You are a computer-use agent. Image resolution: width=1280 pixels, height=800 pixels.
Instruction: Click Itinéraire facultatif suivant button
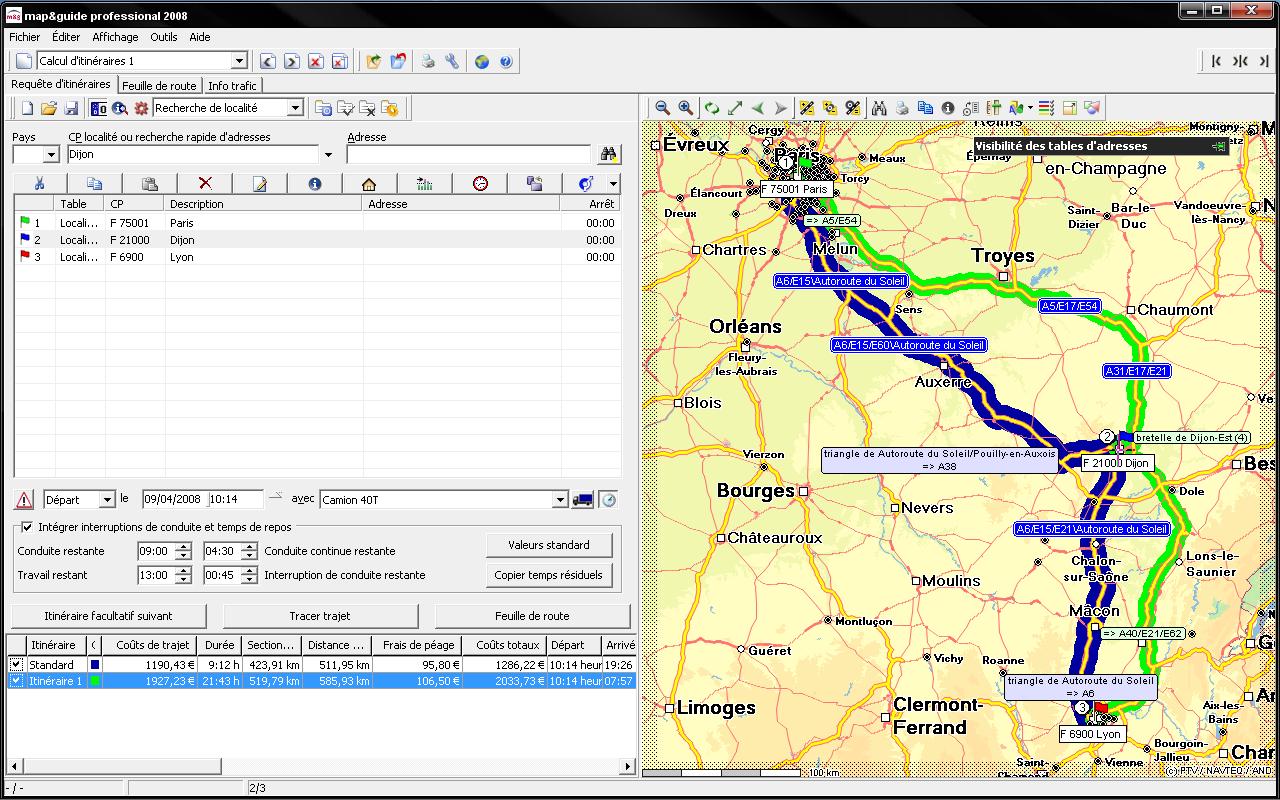click(x=108, y=616)
